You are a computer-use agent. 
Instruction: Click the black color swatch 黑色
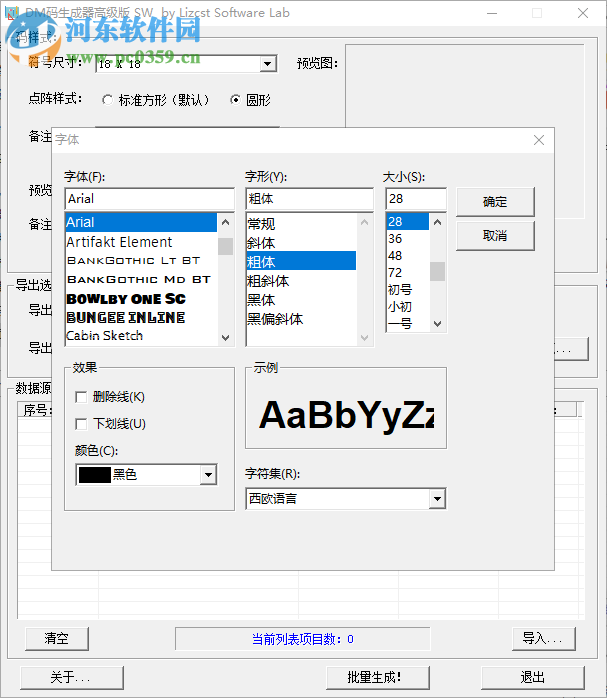[94, 475]
